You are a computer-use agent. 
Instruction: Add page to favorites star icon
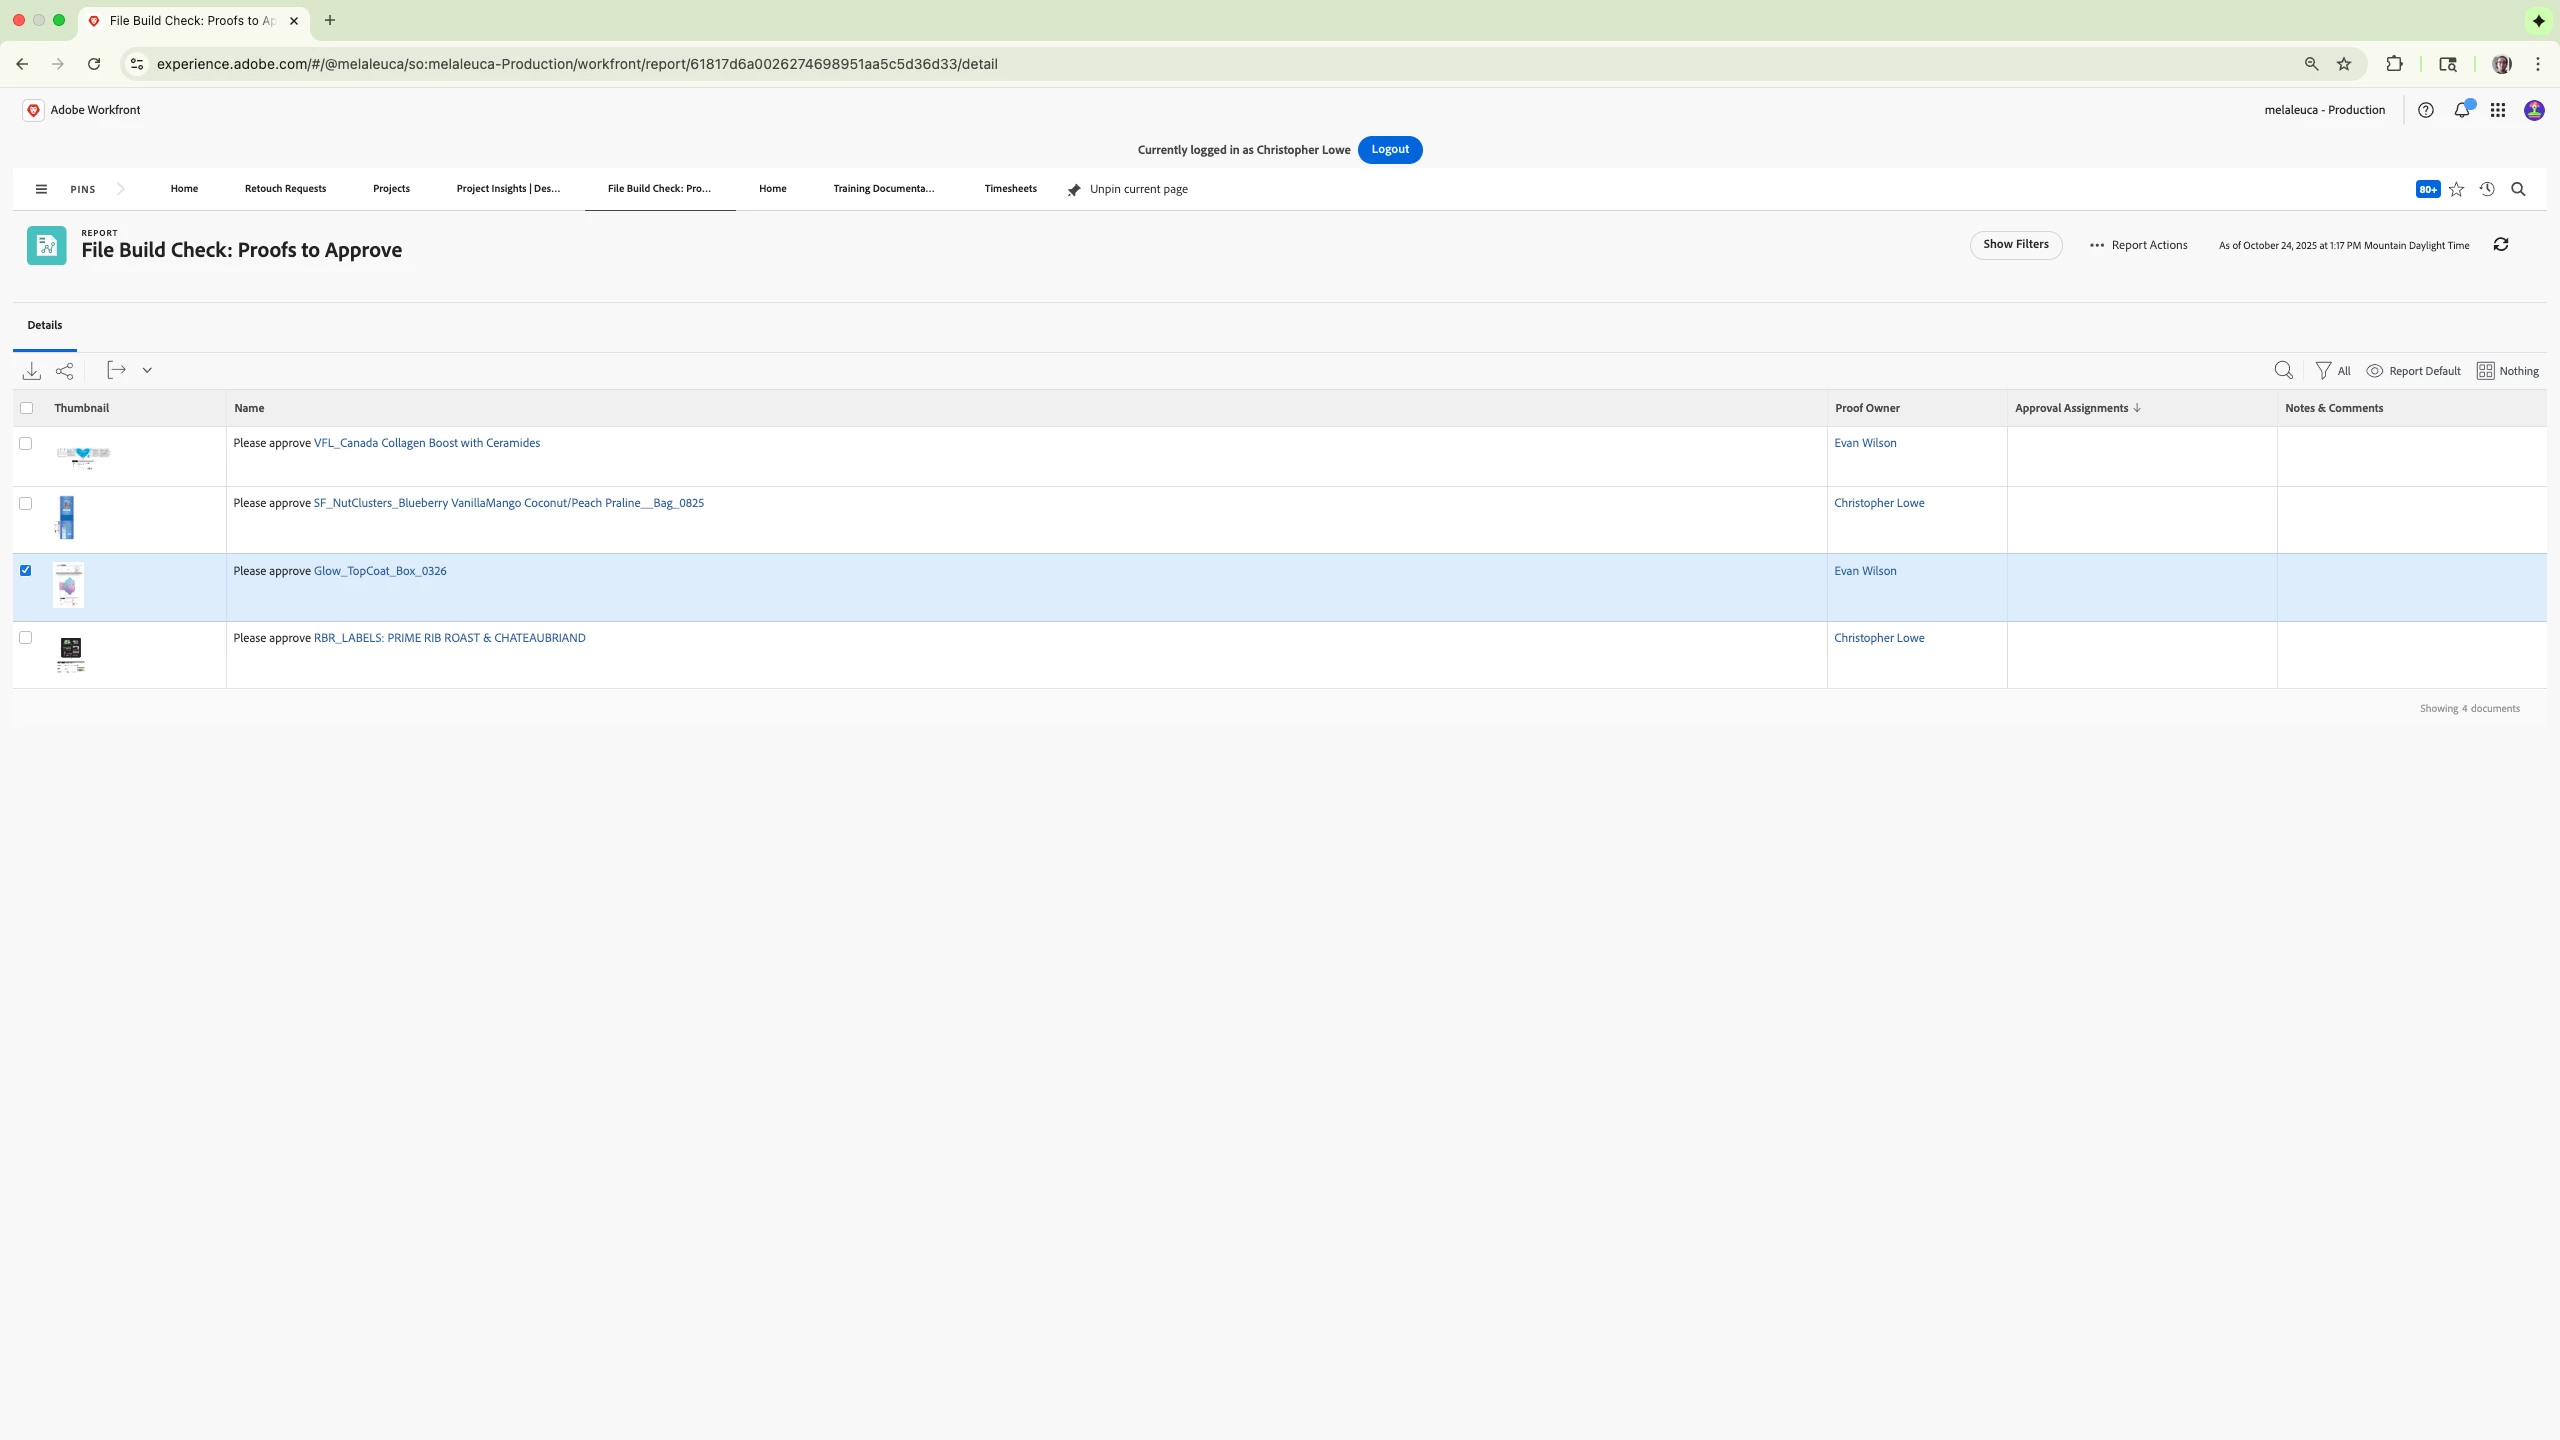[x=2457, y=189]
